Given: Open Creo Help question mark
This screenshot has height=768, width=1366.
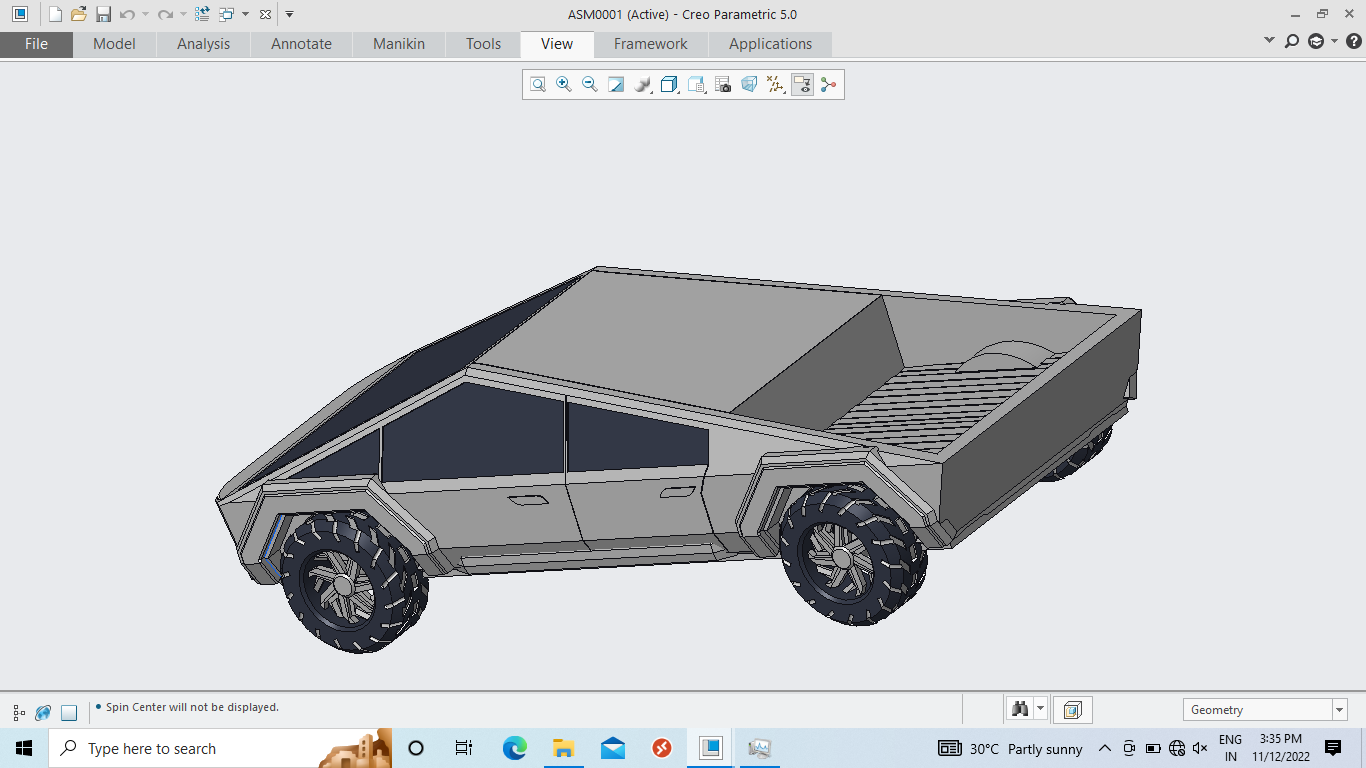Looking at the screenshot, I should tap(1354, 41).
